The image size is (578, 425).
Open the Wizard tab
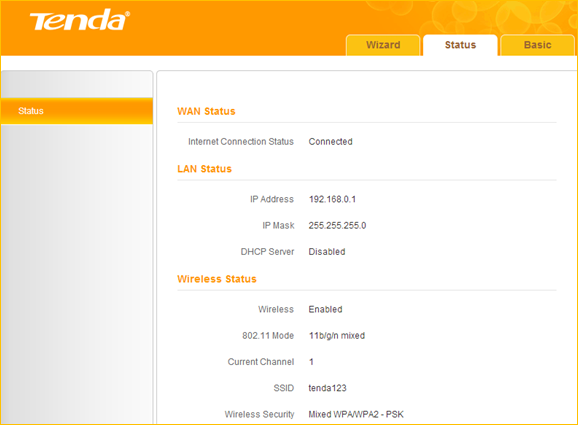(383, 45)
